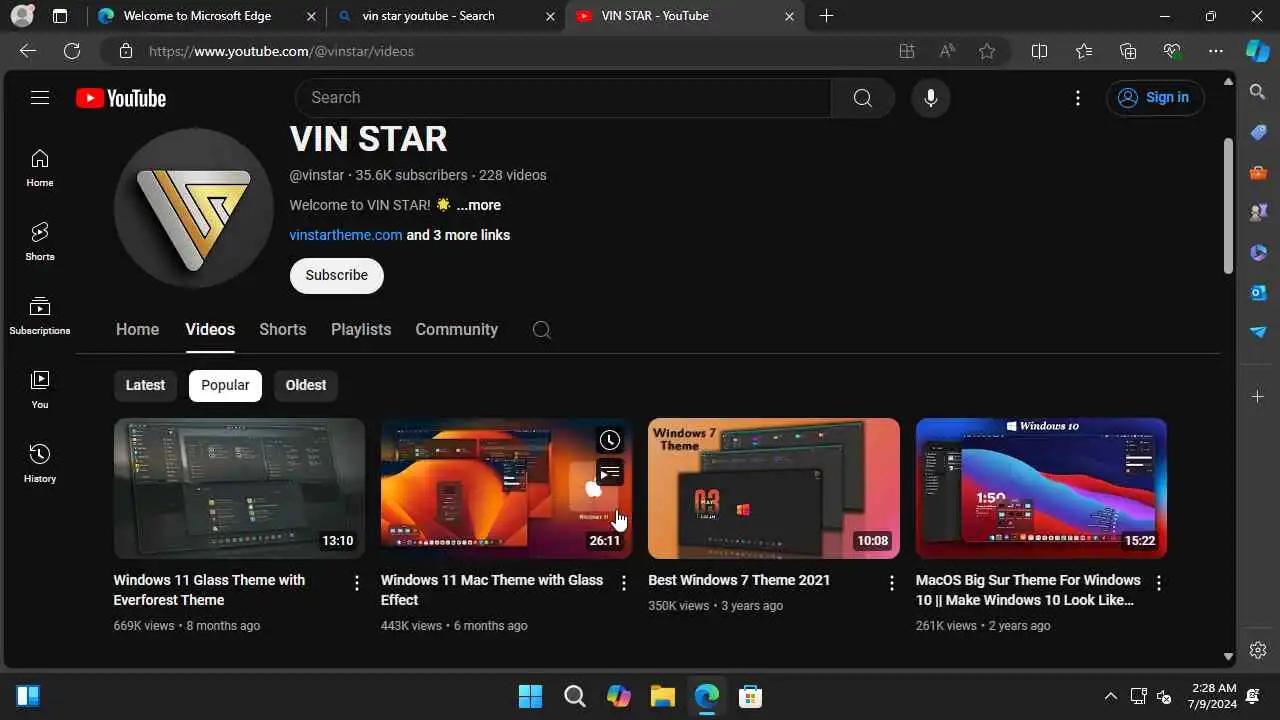Sort videos by Latest
1280x720 pixels.
145,385
